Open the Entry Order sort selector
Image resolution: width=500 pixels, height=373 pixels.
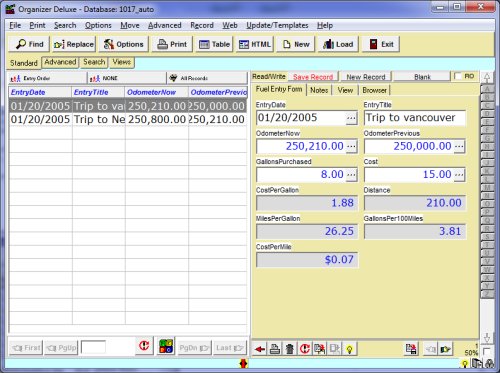[47, 78]
